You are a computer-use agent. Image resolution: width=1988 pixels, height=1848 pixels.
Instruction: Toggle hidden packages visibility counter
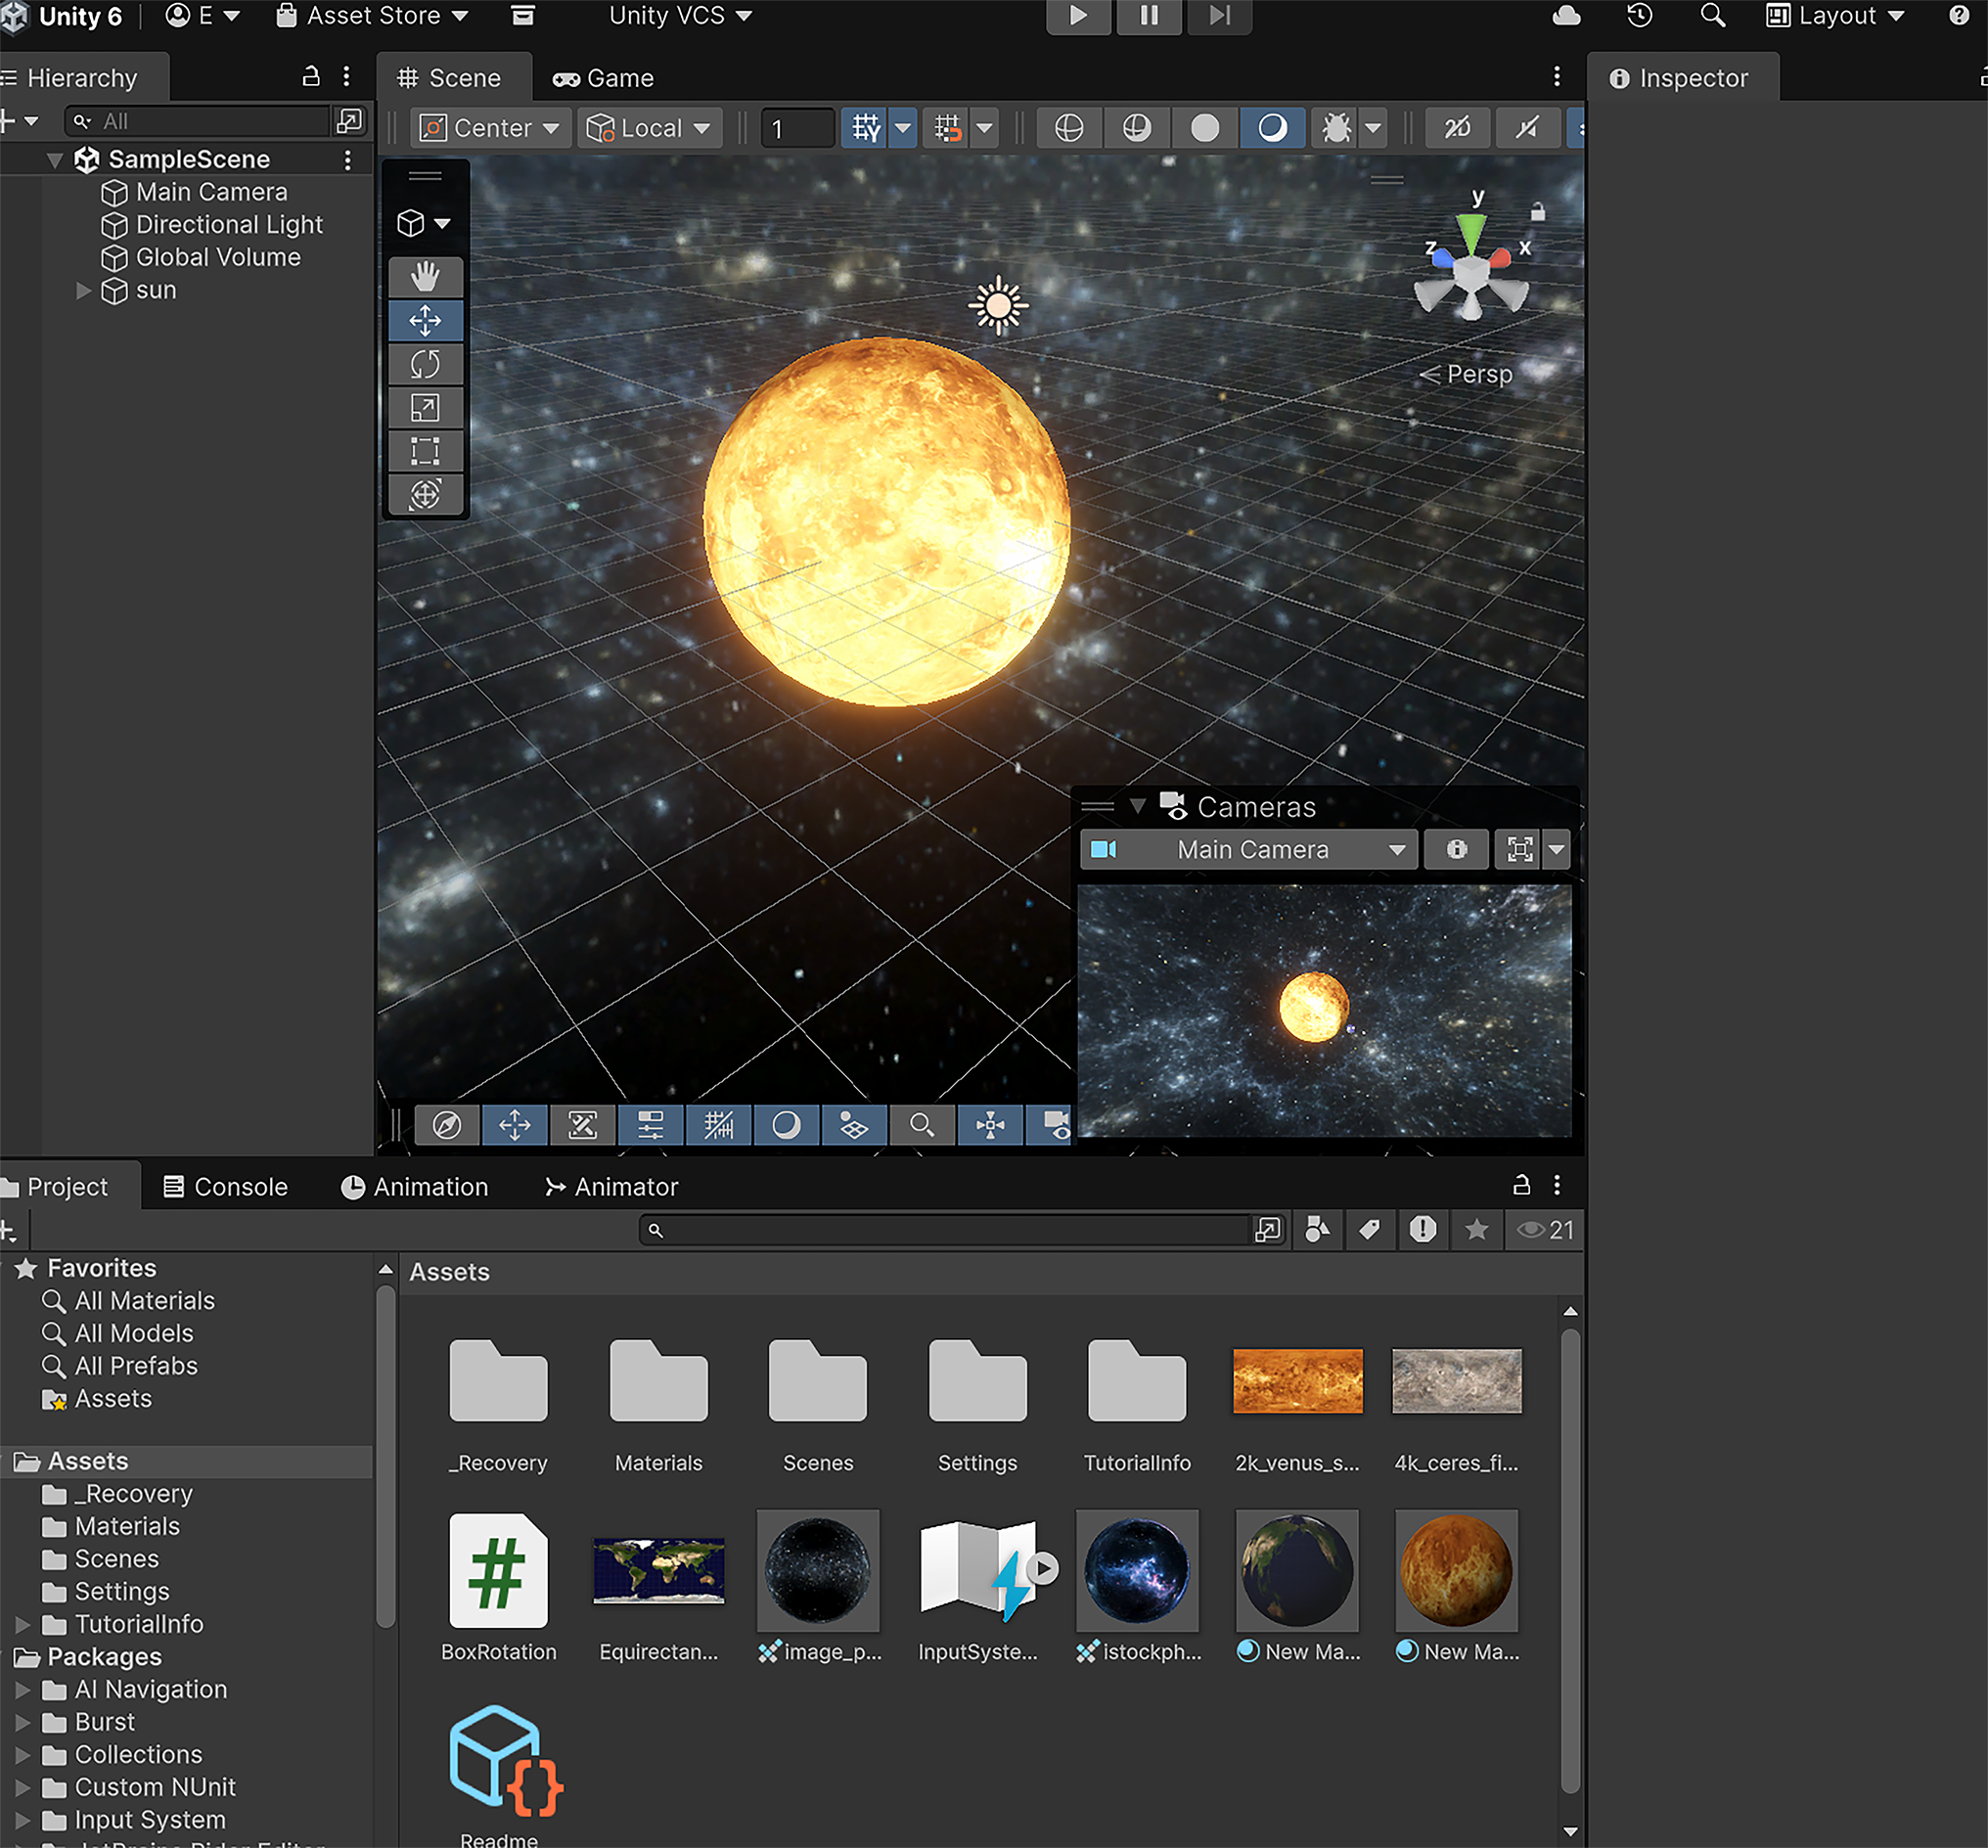1546,1230
